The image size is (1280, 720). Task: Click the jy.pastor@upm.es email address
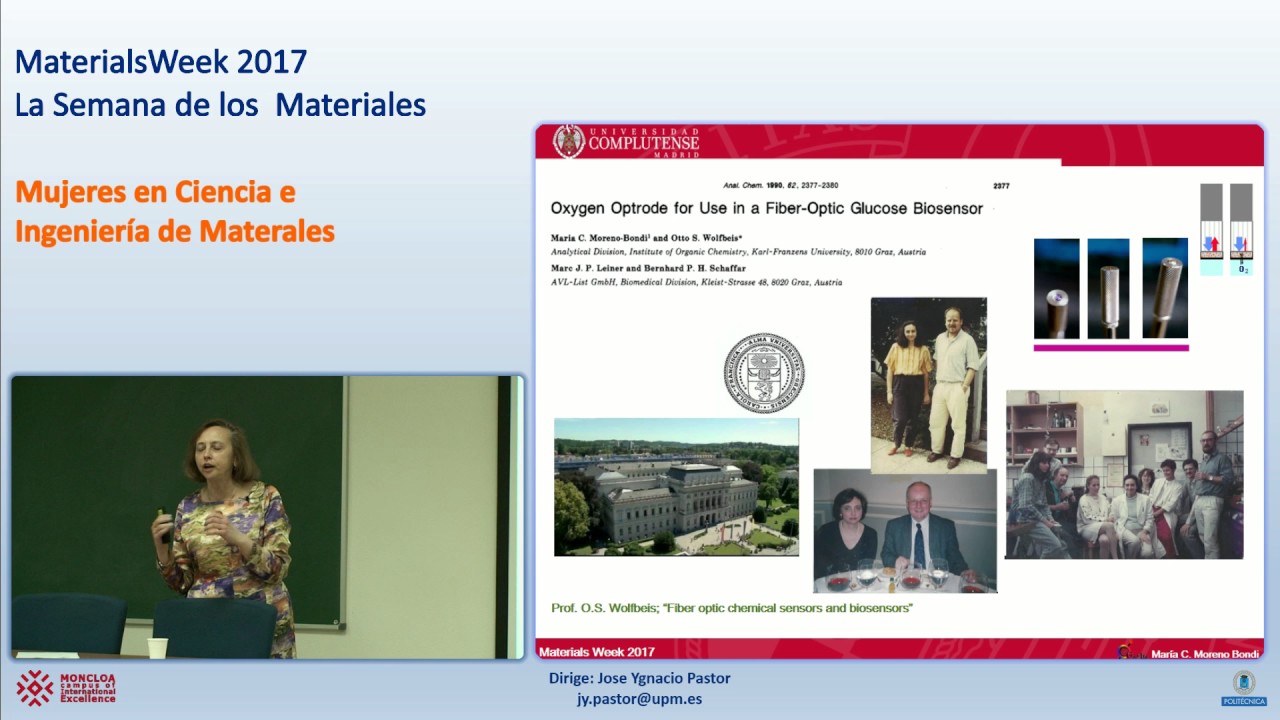tap(639, 699)
